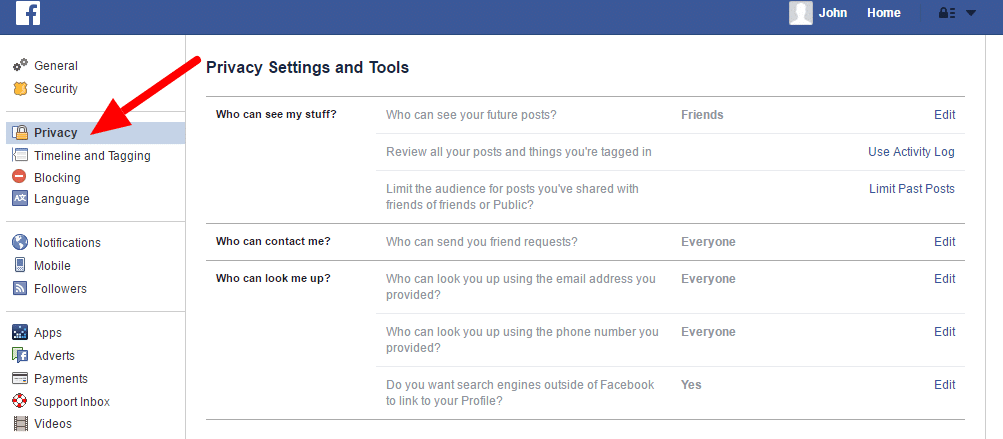
Task: Open the Followers RSS icon
Action: pos(20,289)
